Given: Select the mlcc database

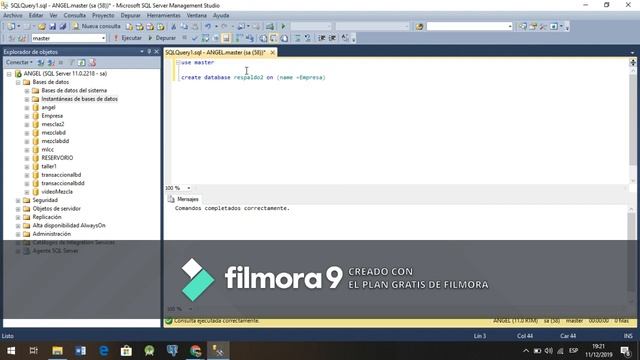Looking at the screenshot, I should click(x=47, y=149).
